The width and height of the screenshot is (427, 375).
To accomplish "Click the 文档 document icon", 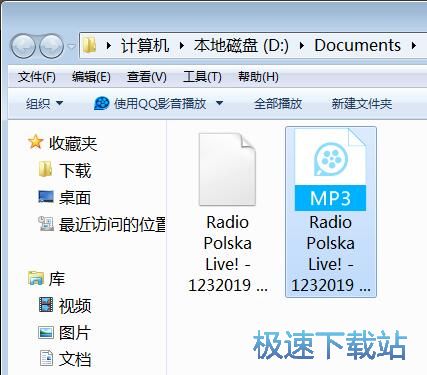I will click(x=46, y=358).
